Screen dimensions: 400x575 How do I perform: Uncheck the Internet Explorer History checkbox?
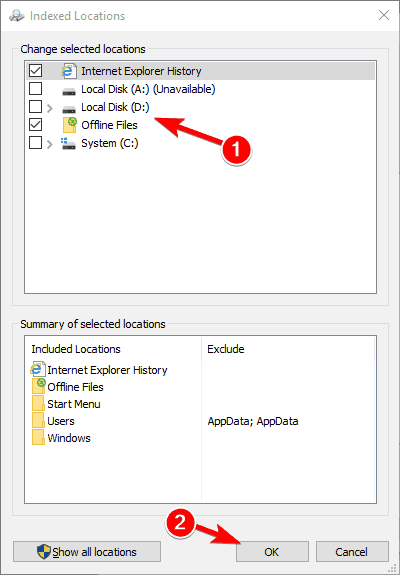(x=35, y=70)
